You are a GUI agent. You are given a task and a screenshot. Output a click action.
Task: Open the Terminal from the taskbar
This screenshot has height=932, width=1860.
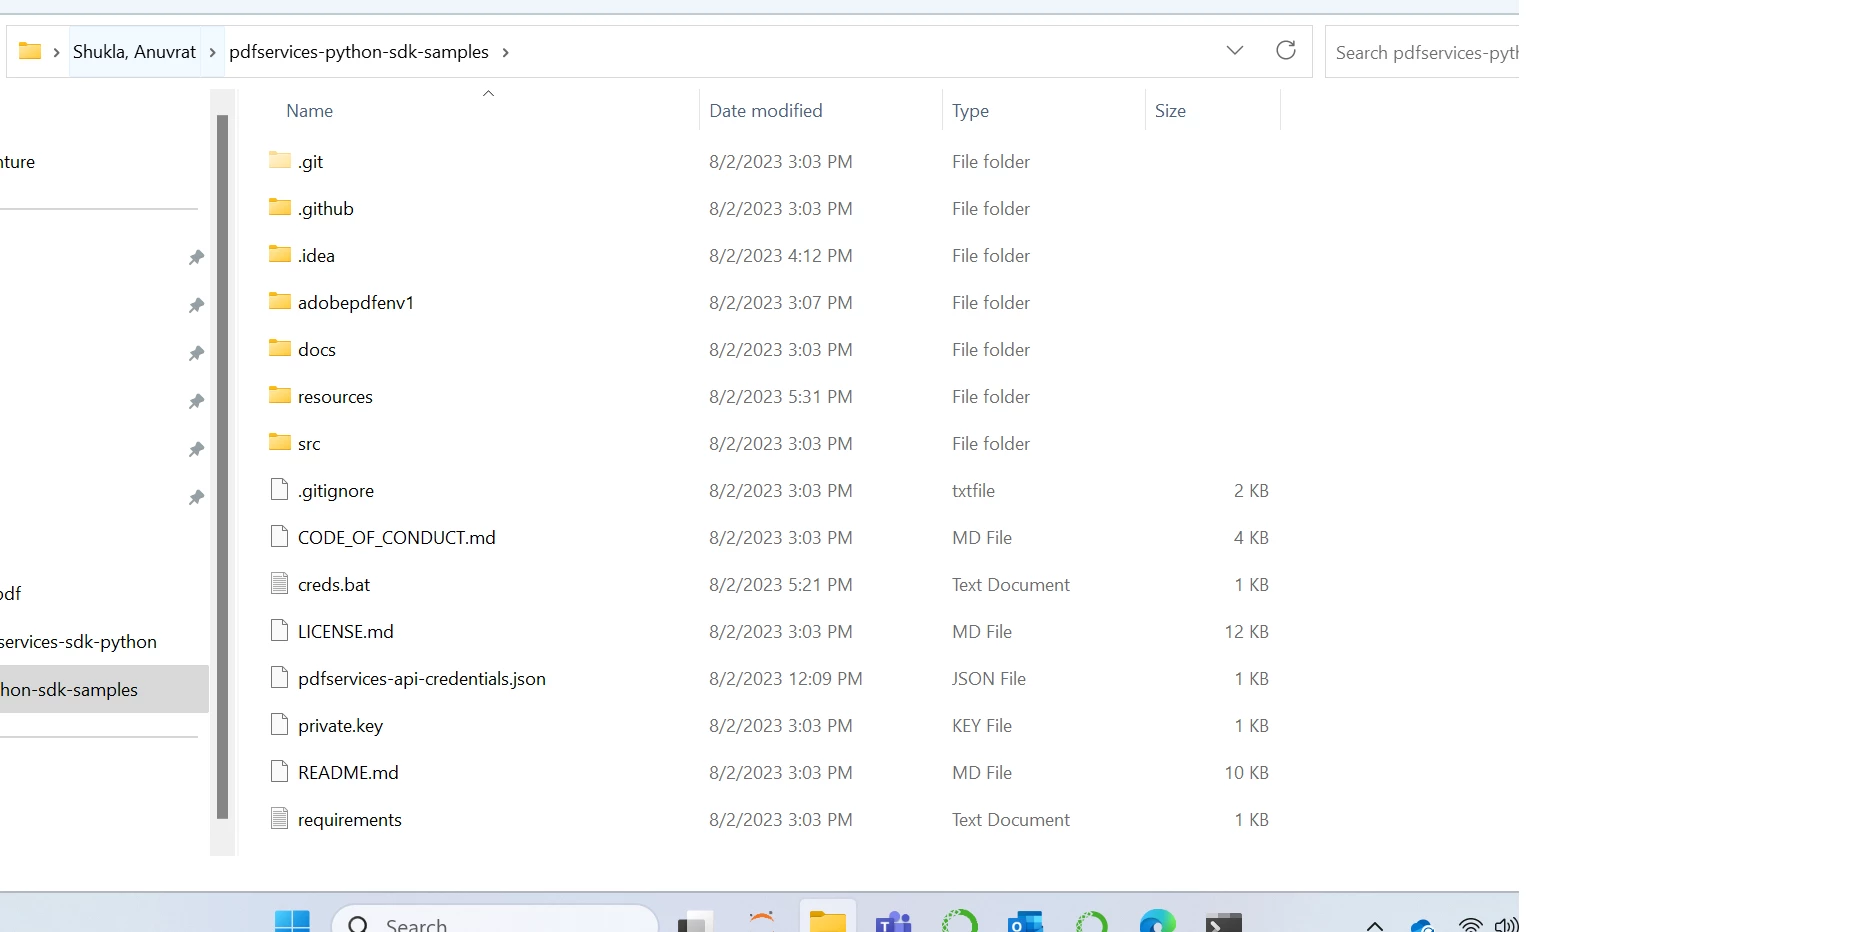tap(1223, 922)
